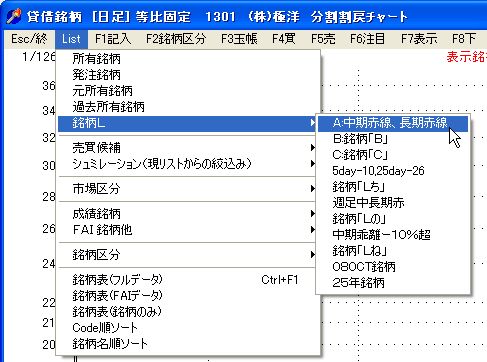487x362 pixels.
Task: Click Code順ソート menu item
Action: coord(188,328)
